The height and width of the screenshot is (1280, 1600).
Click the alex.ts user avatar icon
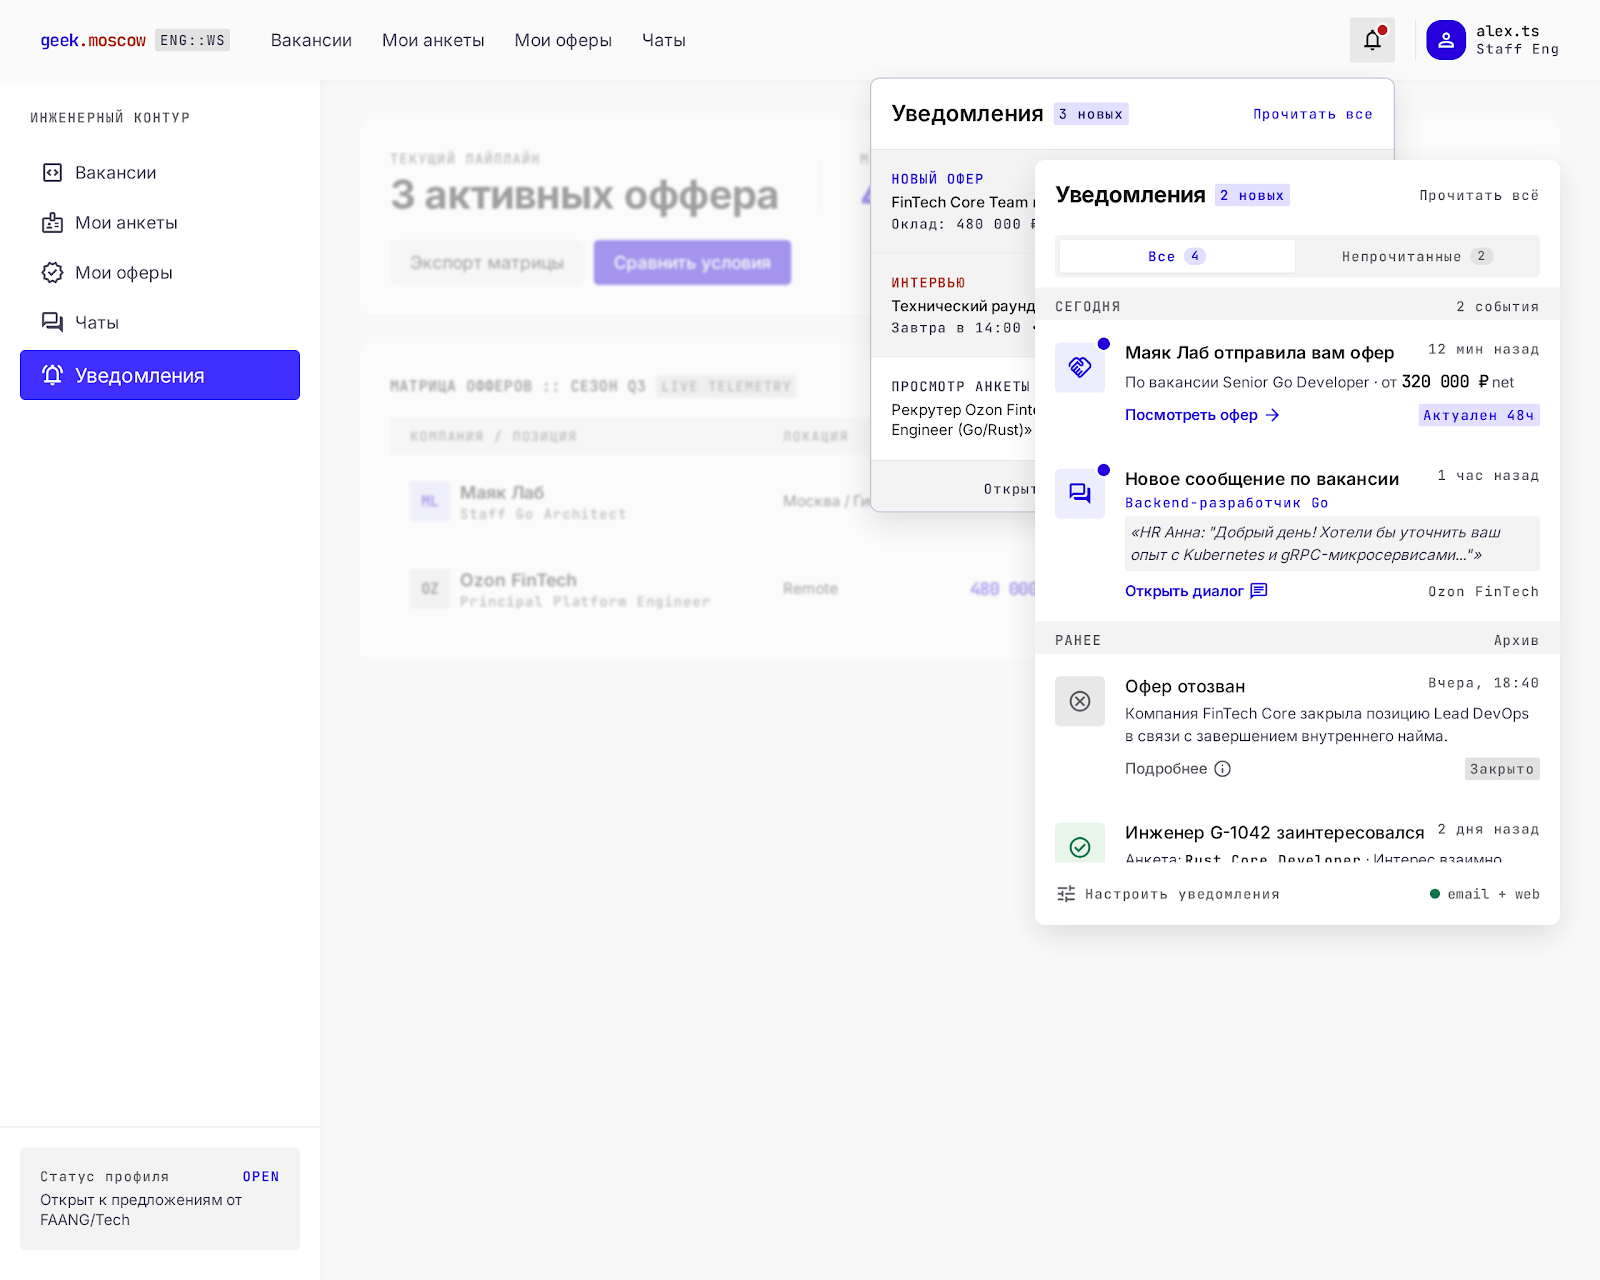(x=1446, y=40)
